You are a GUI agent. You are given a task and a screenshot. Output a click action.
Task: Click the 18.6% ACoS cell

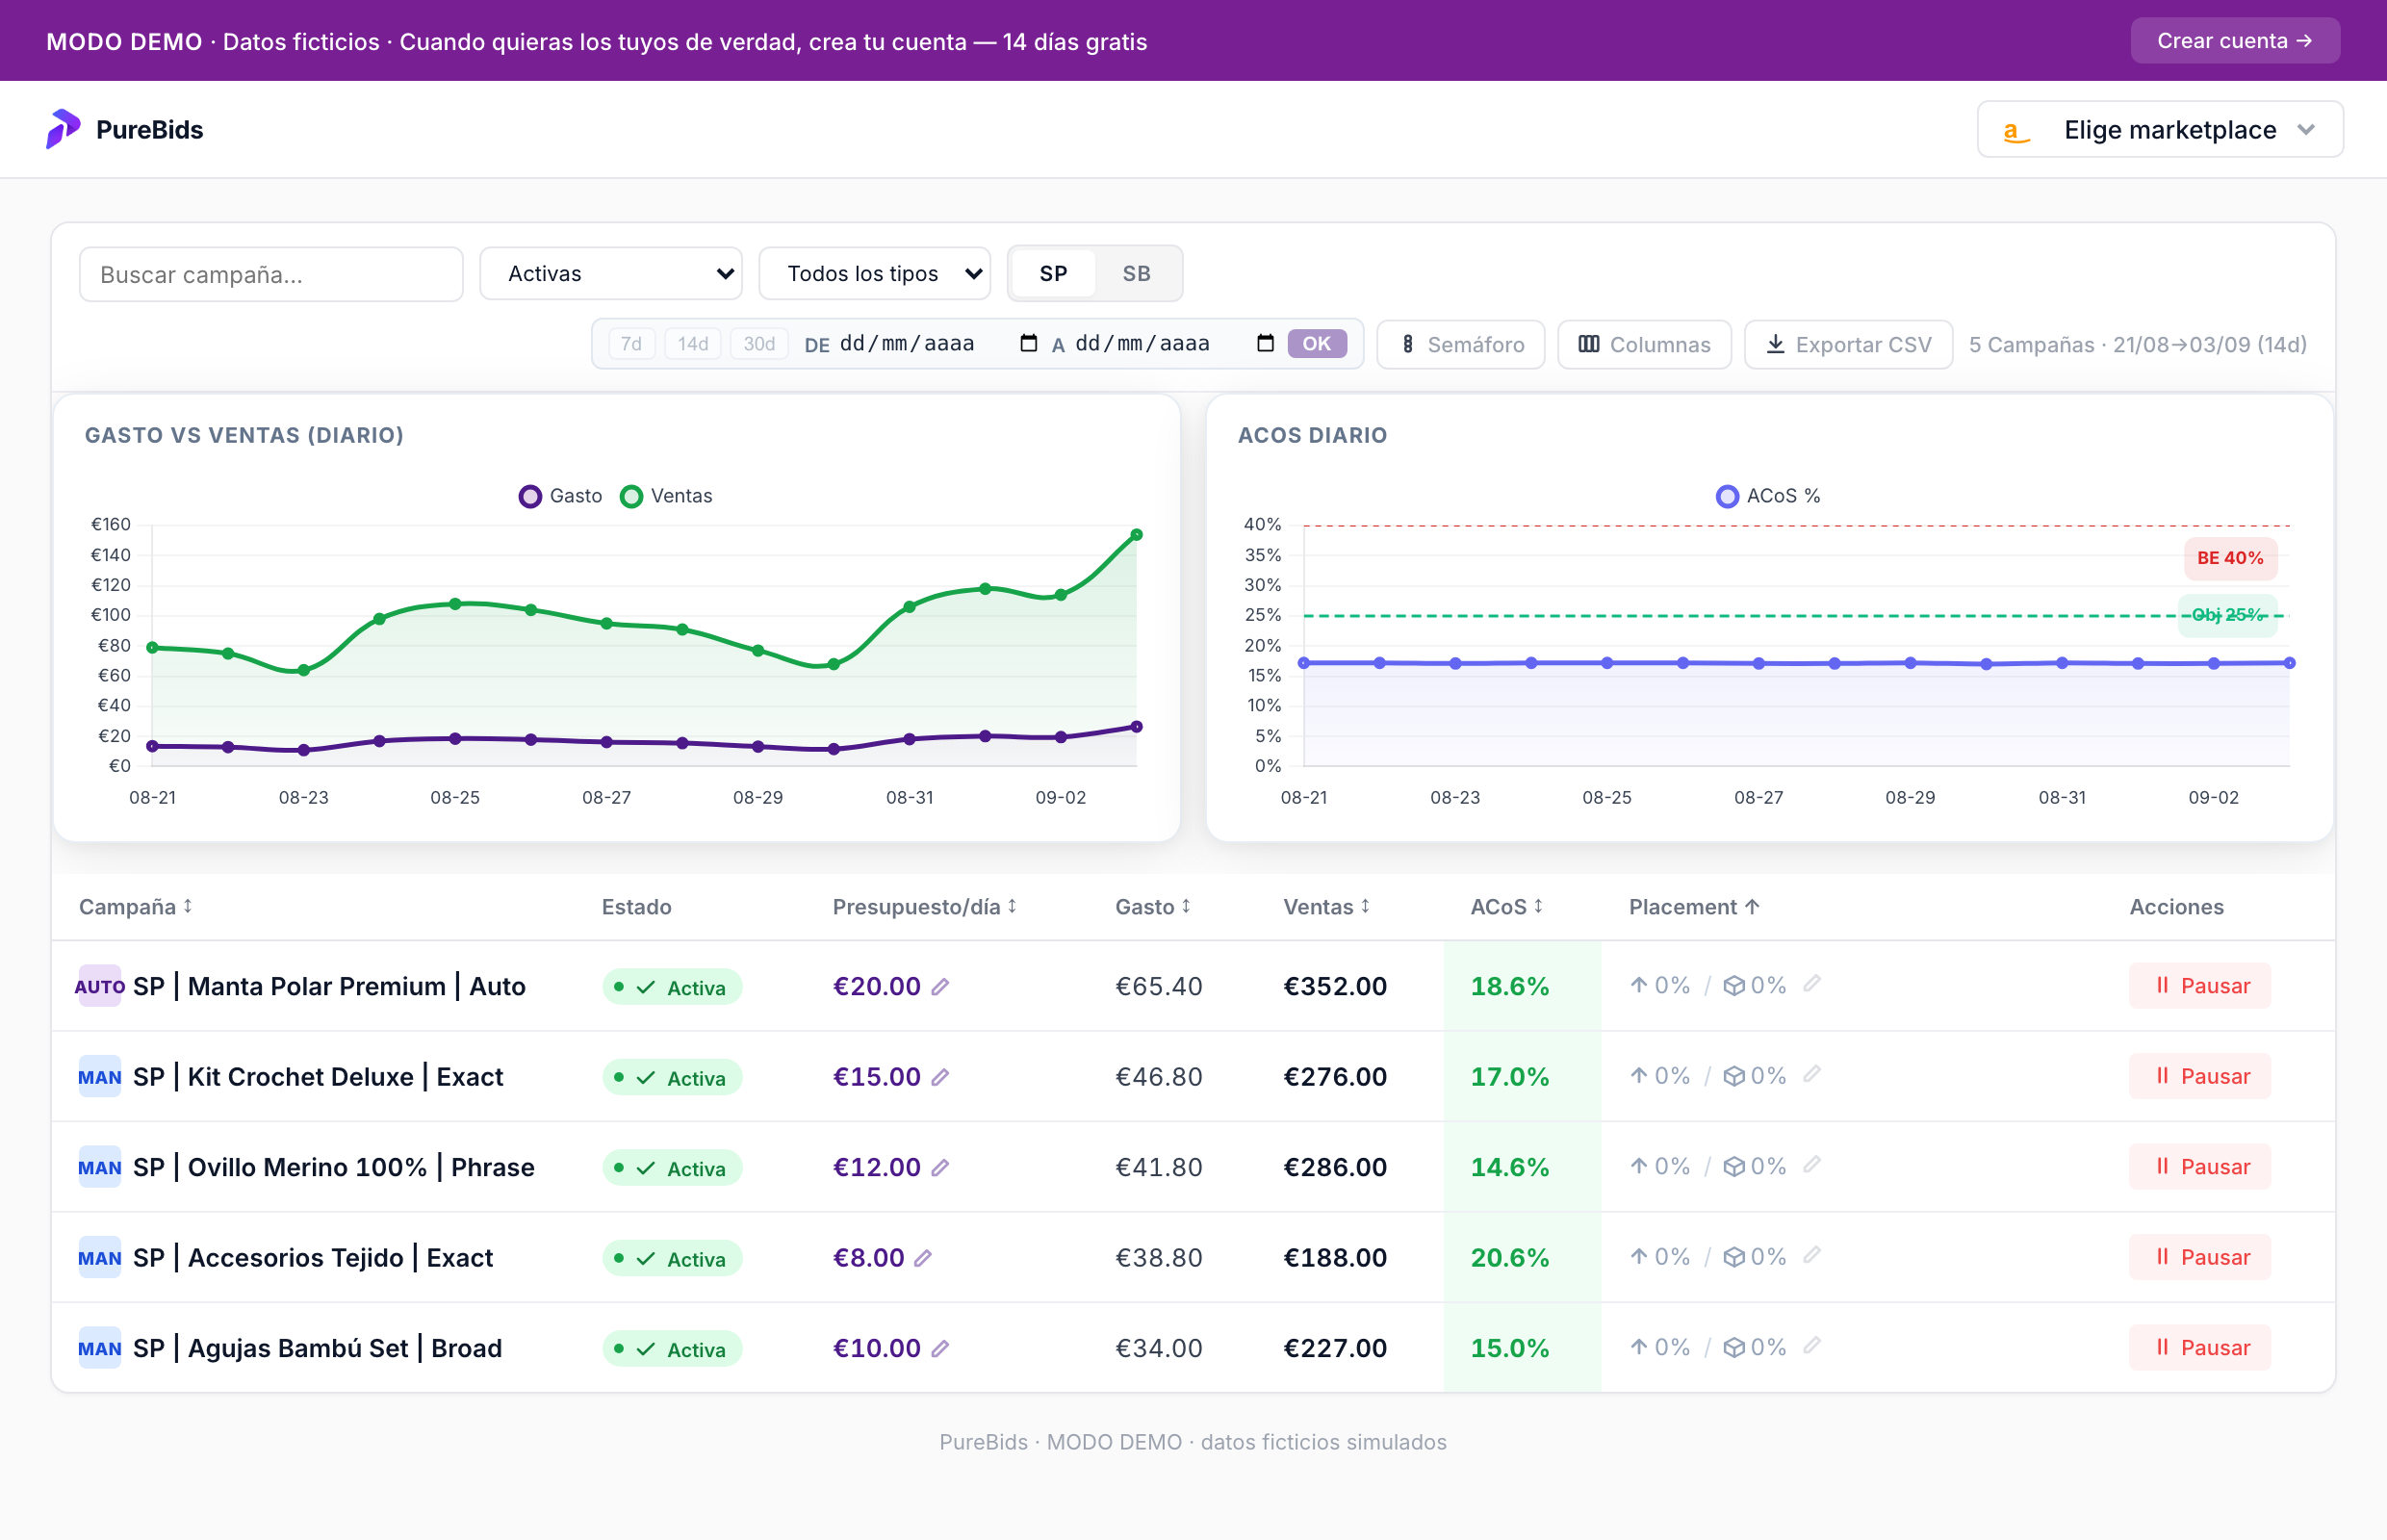click(1521, 986)
